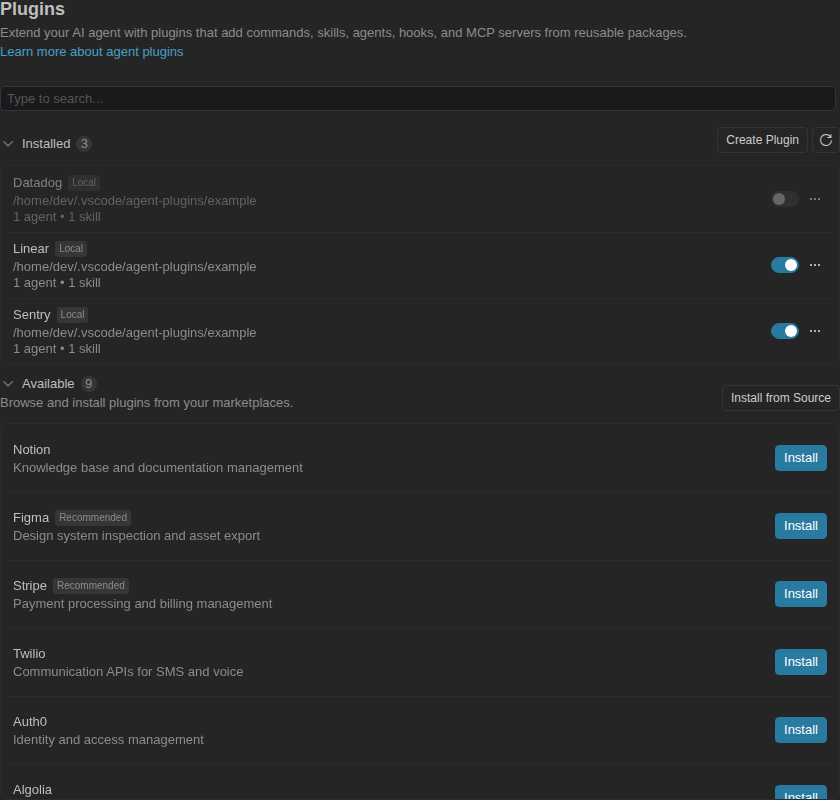The height and width of the screenshot is (800, 840).
Task: Click the Installed count badge 3
Action: 84,144
